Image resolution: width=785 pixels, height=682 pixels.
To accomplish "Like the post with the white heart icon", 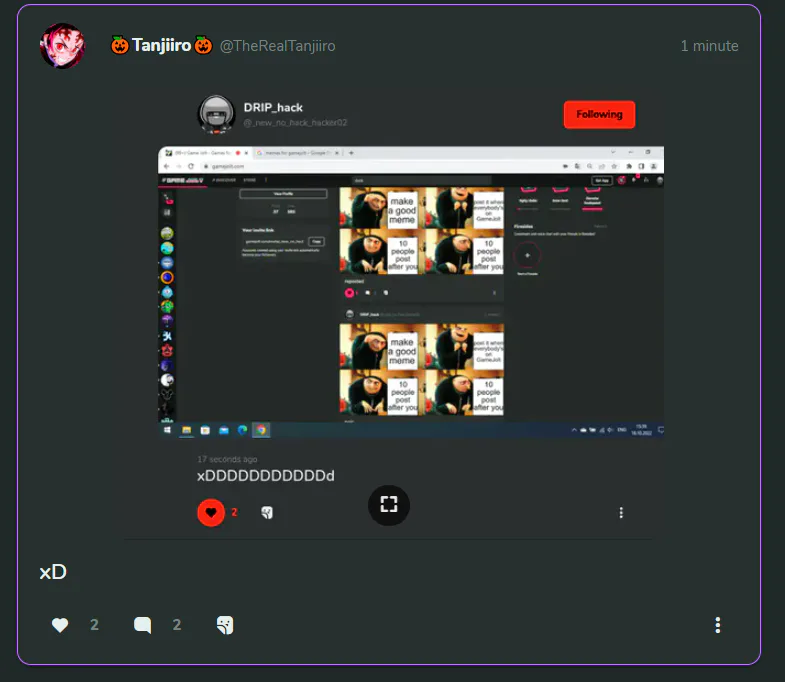I will coord(60,624).
